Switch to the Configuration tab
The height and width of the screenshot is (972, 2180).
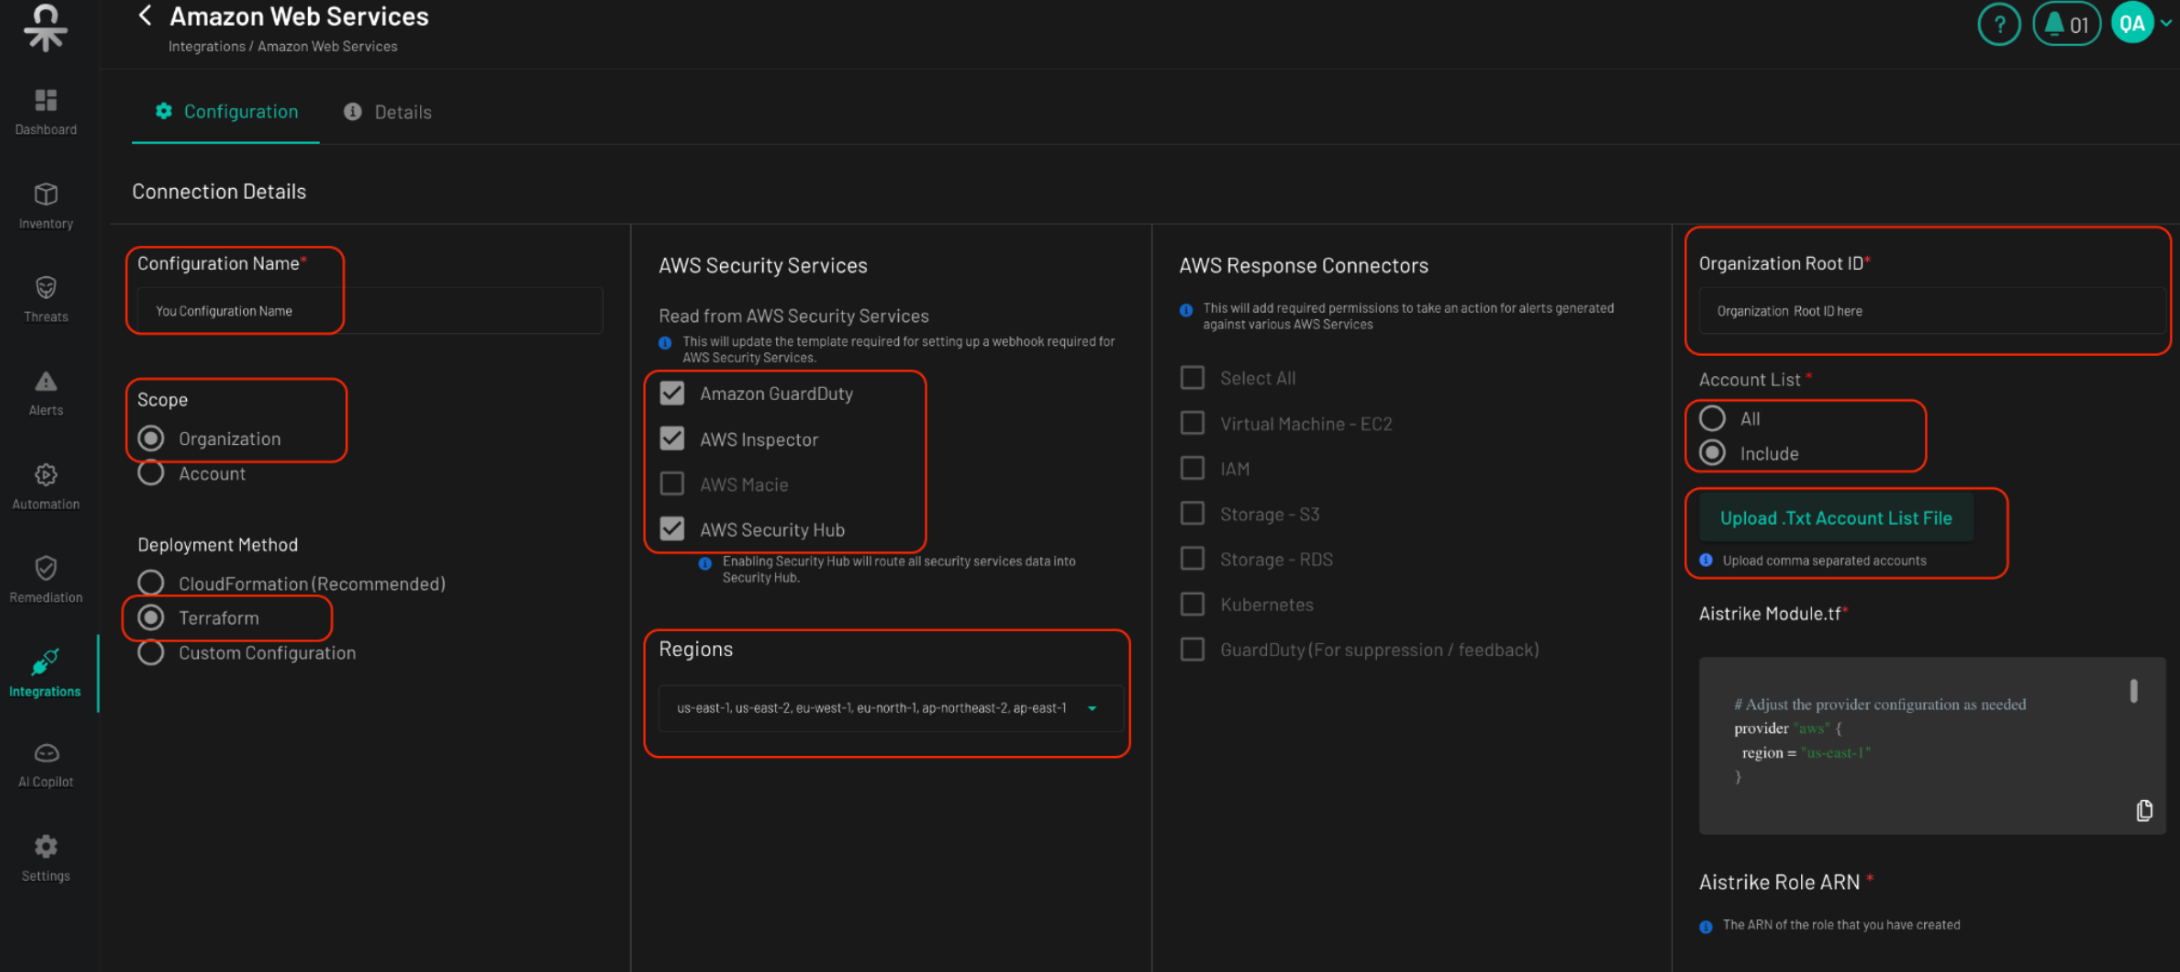(226, 112)
